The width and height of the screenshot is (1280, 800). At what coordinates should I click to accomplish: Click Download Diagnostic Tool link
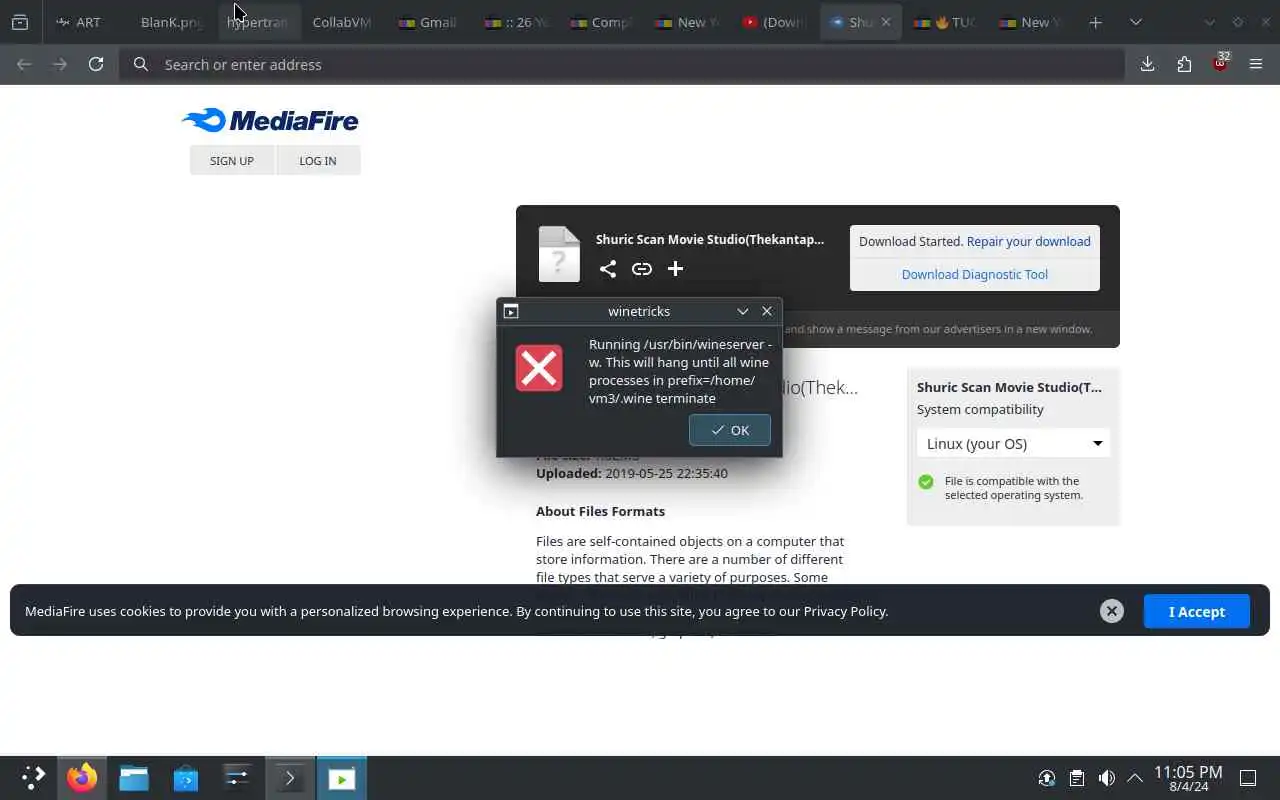coord(975,274)
